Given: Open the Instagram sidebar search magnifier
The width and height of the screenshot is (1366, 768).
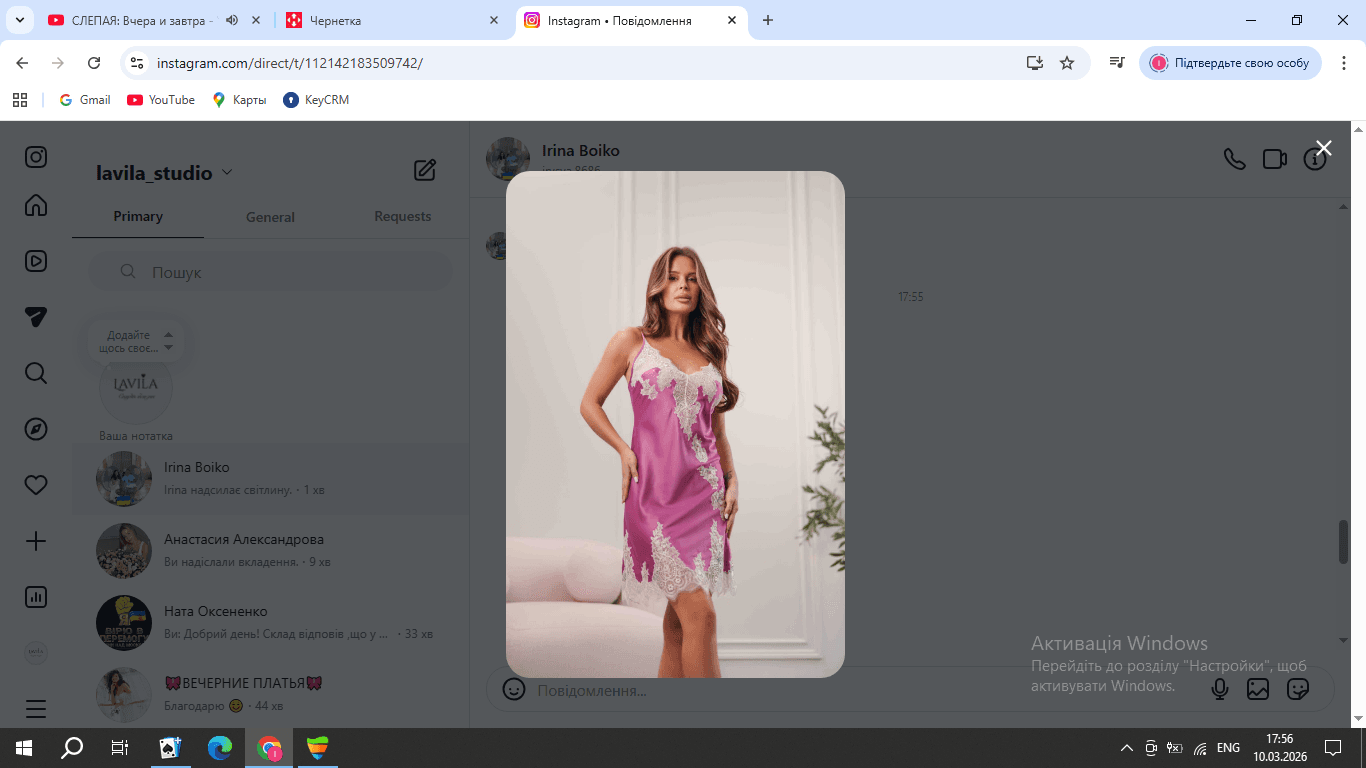Looking at the screenshot, I should [x=36, y=373].
